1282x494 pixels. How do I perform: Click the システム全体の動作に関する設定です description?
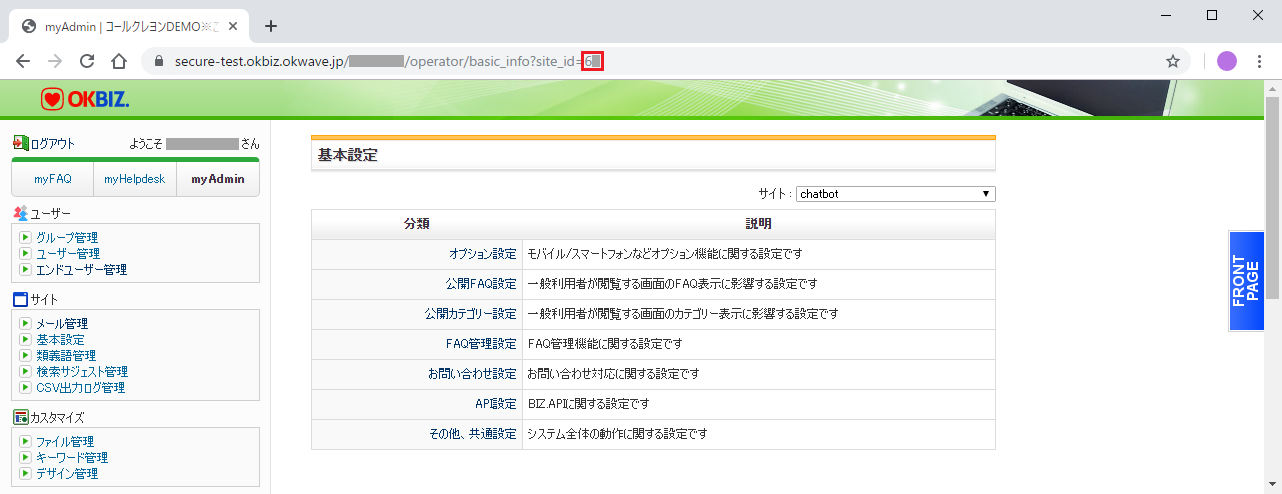(x=617, y=434)
